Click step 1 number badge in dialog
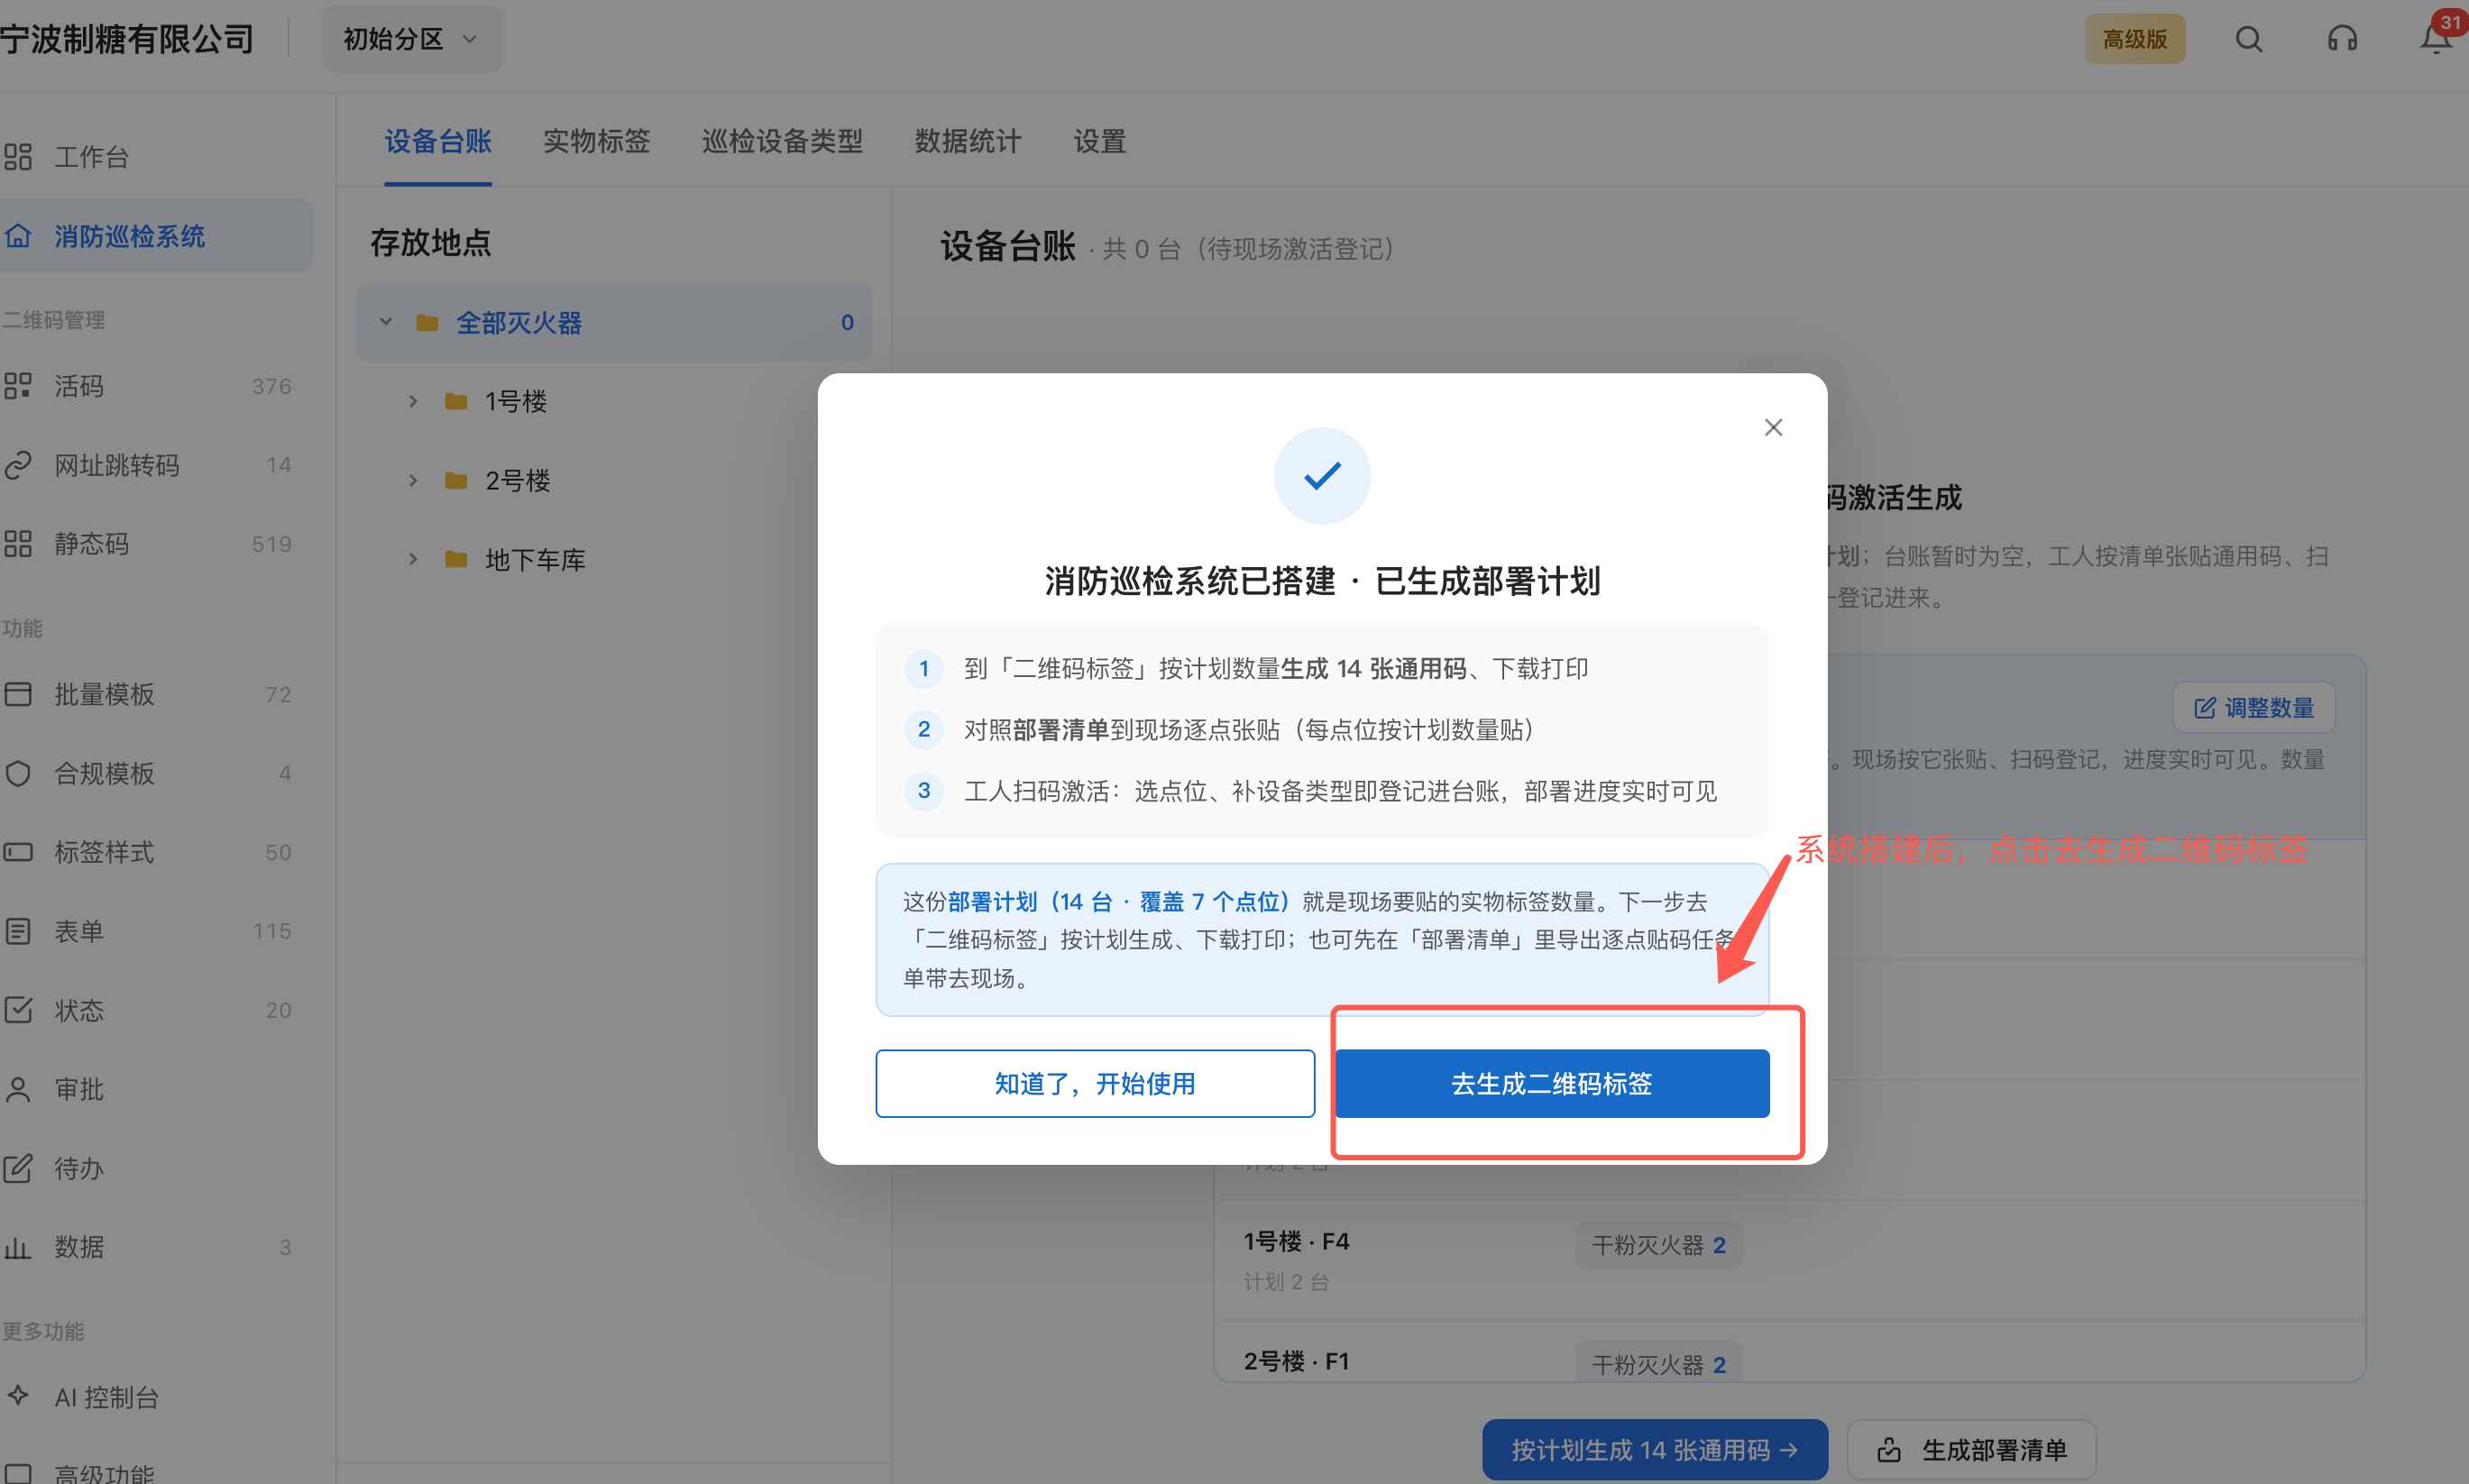Viewport: 2469px width, 1484px height. point(924,669)
